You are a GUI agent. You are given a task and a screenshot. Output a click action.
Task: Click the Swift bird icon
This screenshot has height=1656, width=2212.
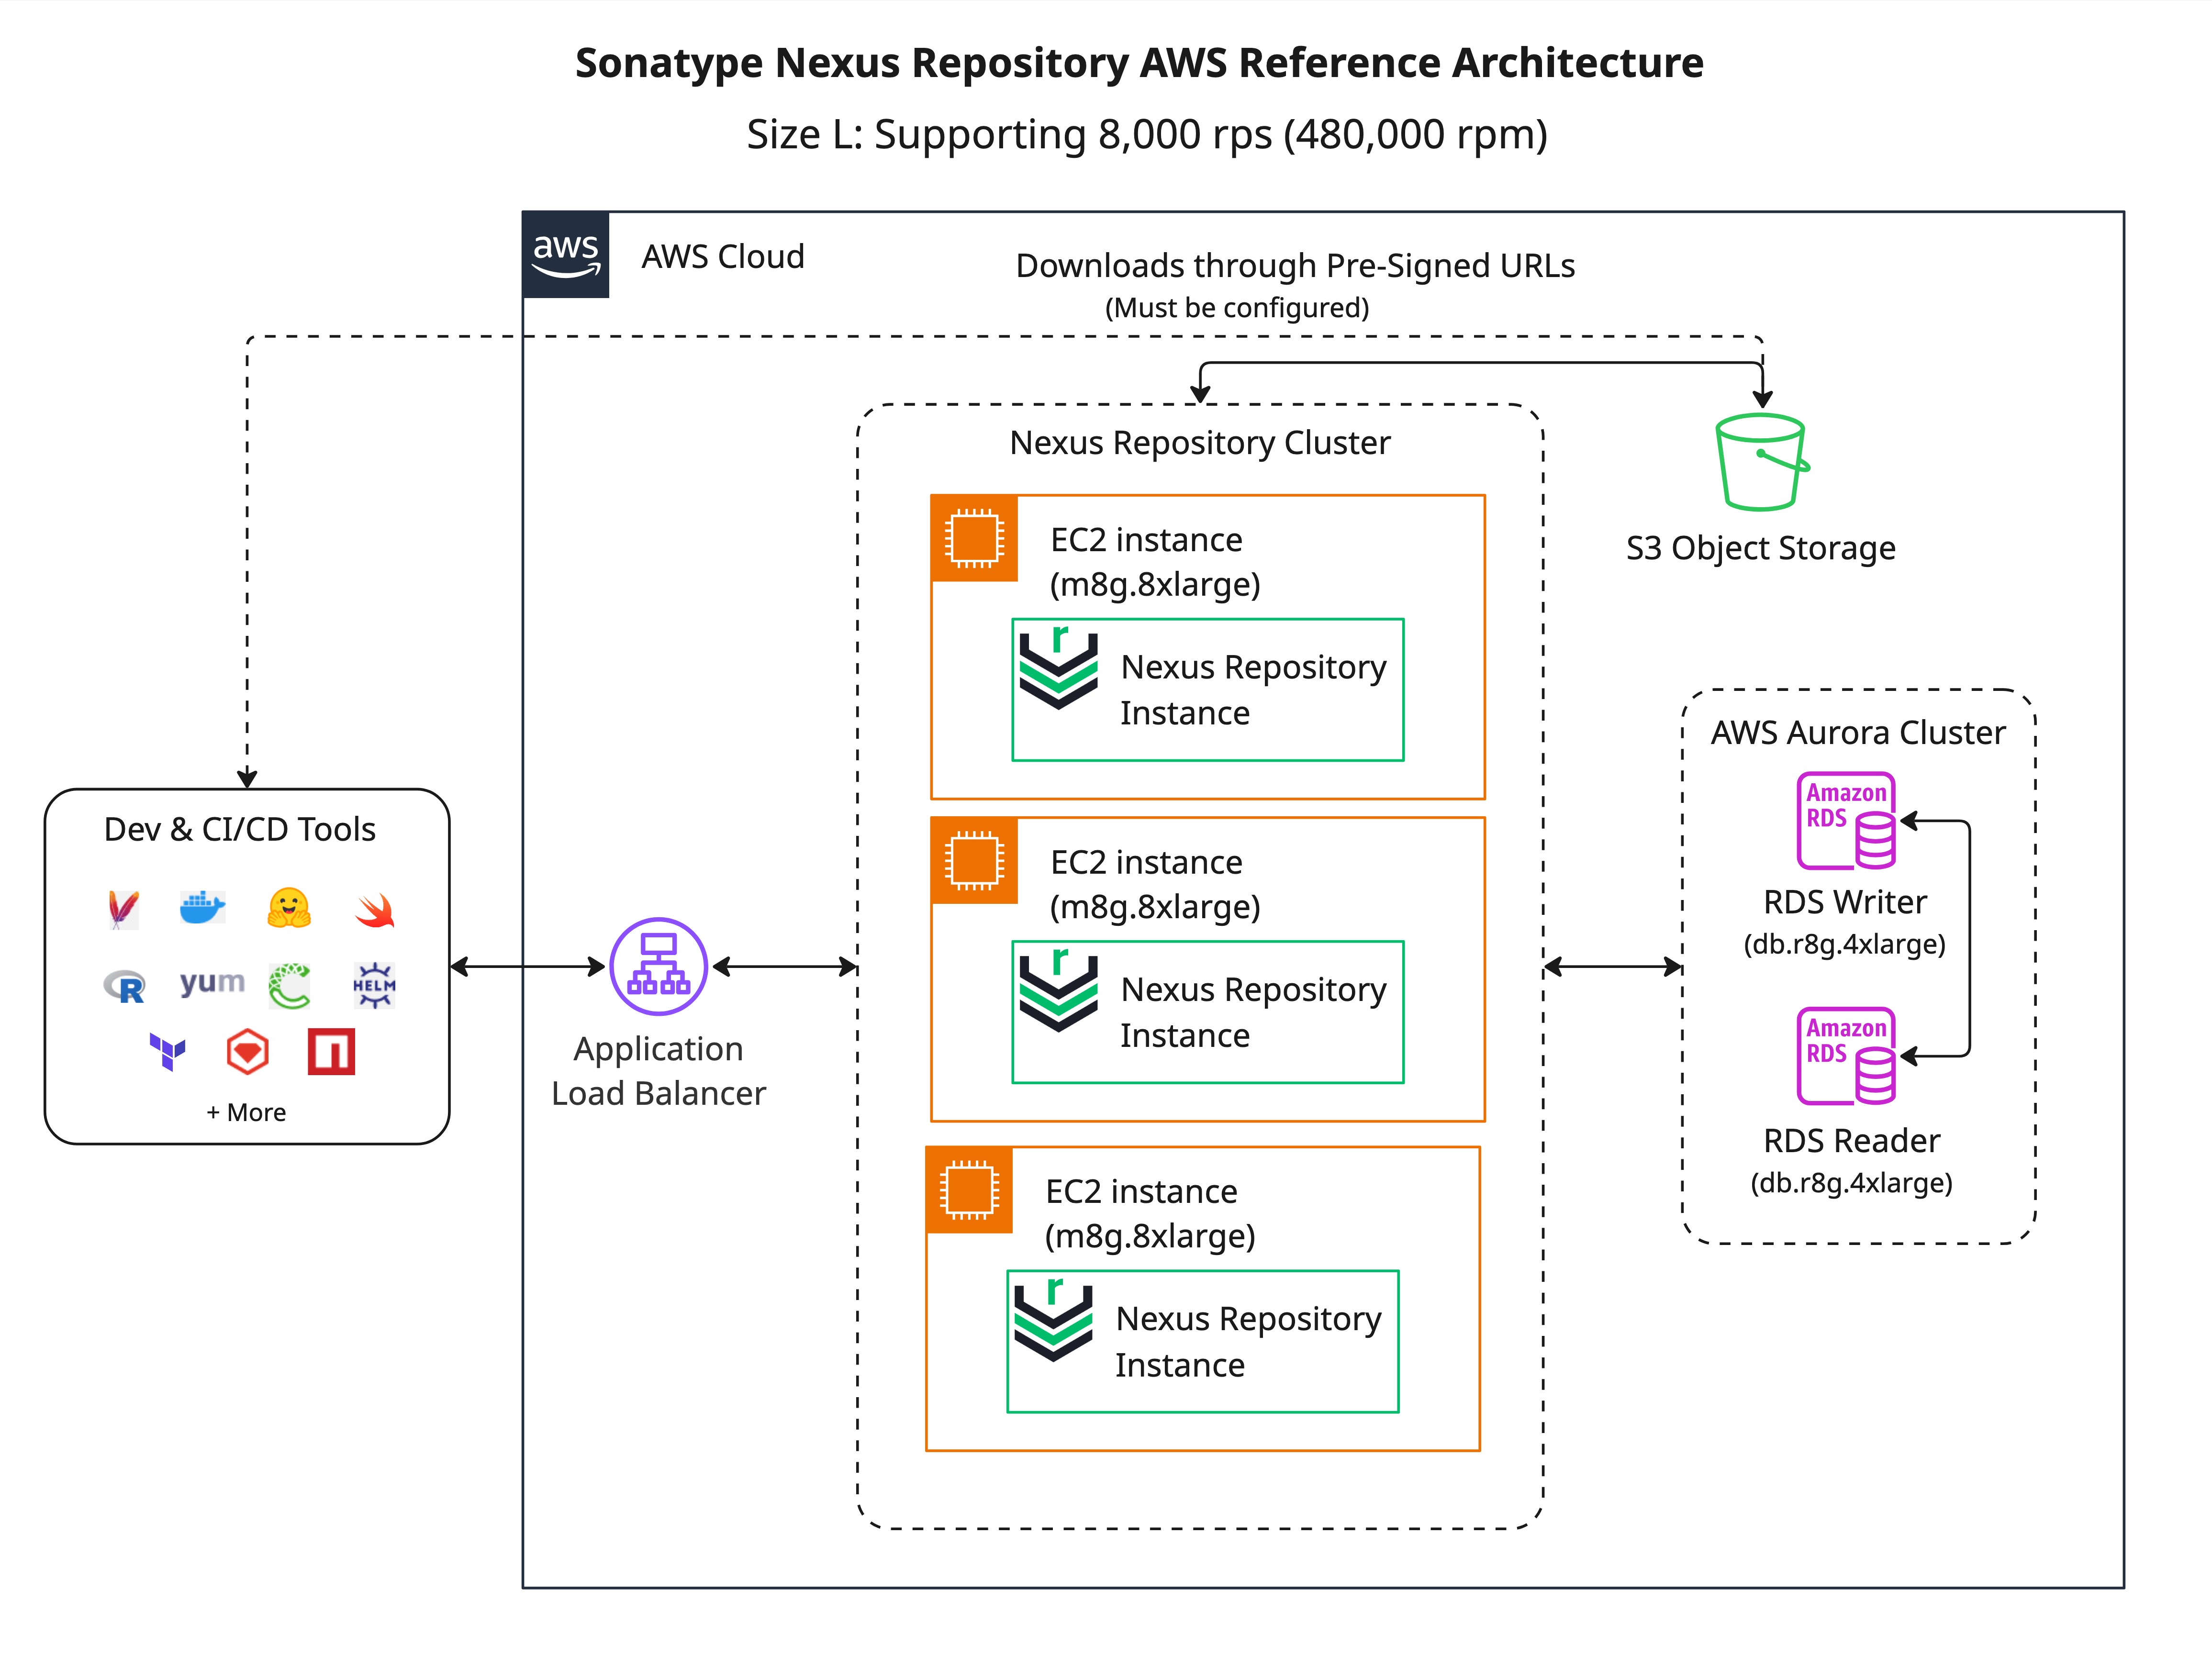coord(375,910)
